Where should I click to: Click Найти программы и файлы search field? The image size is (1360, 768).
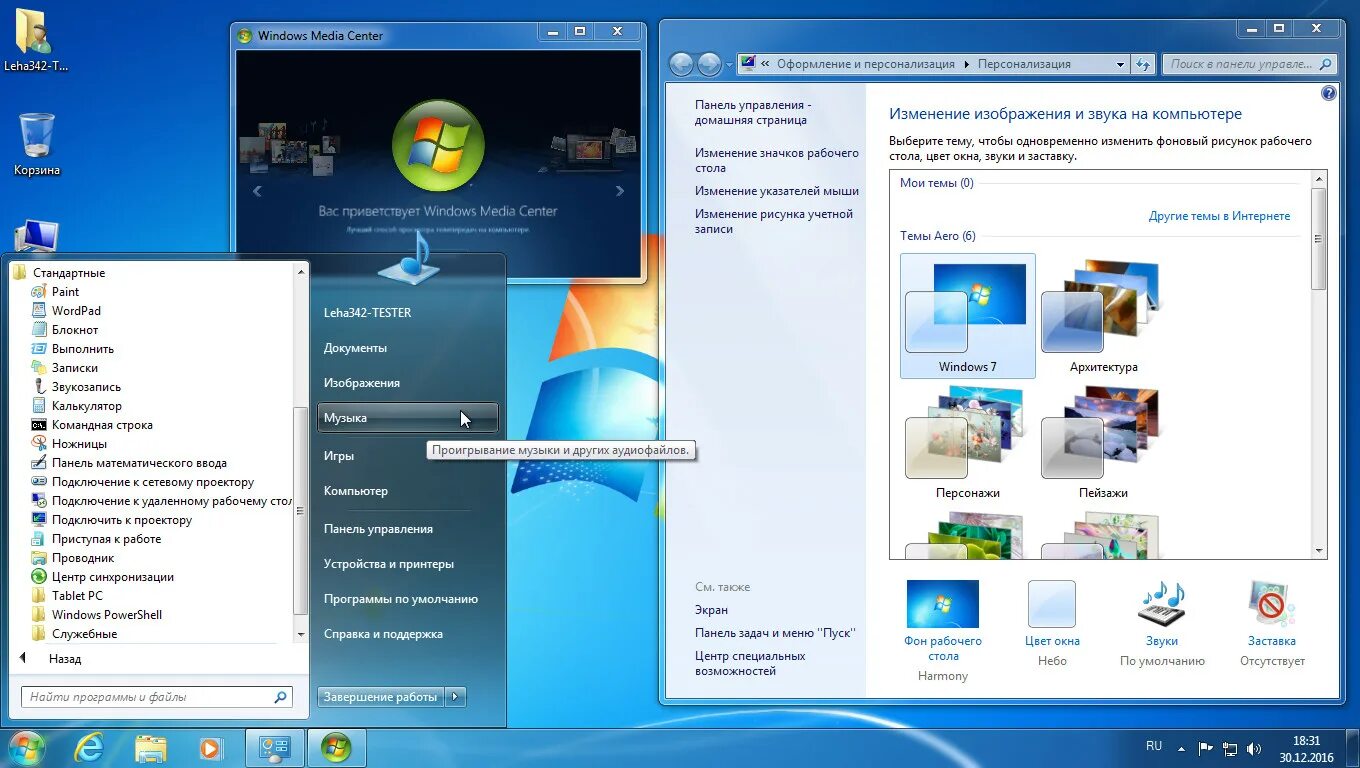[156, 697]
